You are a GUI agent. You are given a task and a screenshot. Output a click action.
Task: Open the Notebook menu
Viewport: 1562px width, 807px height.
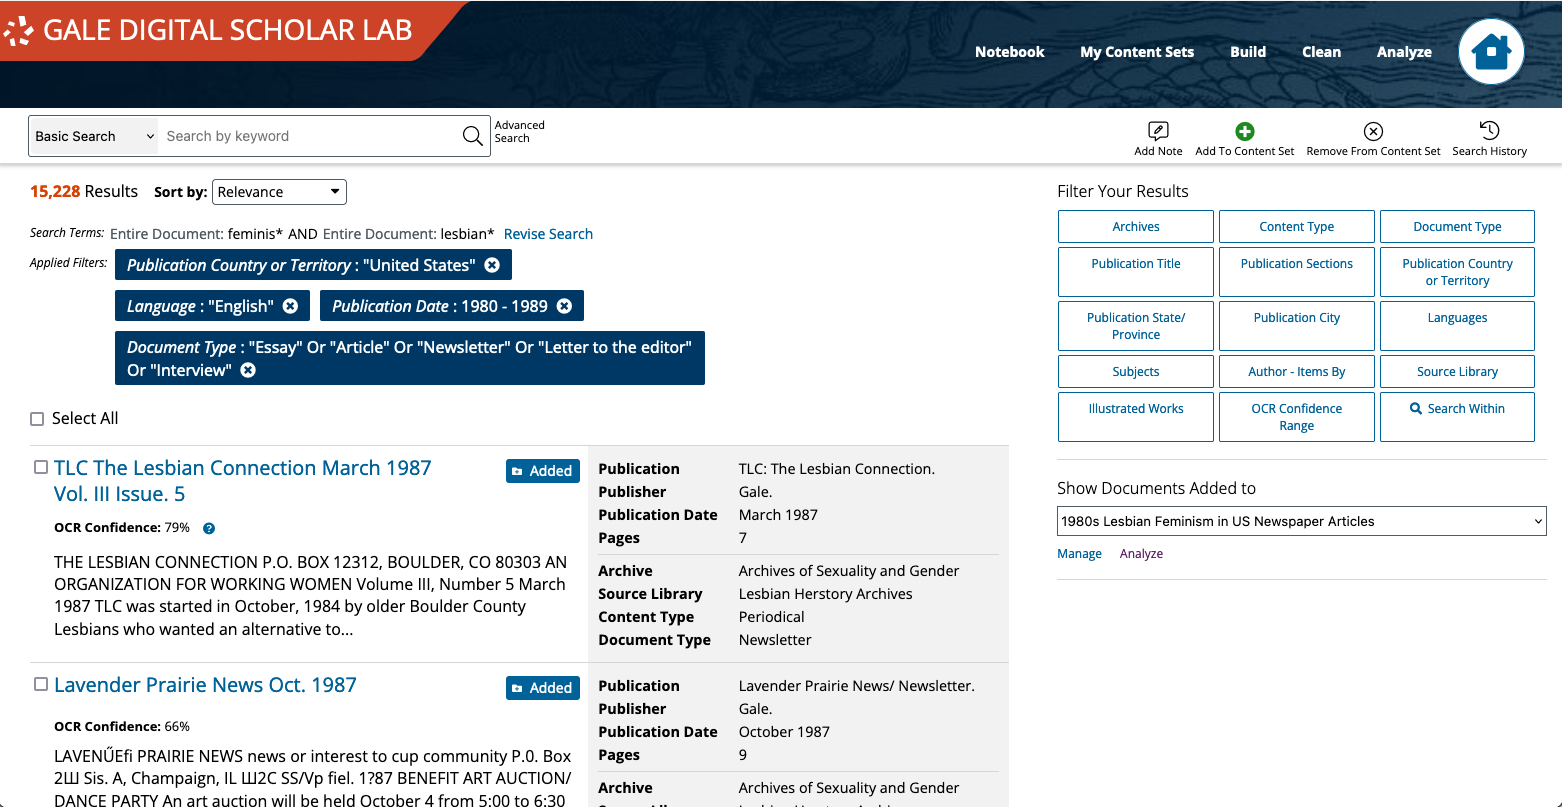pyautogui.click(x=1009, y=52)
